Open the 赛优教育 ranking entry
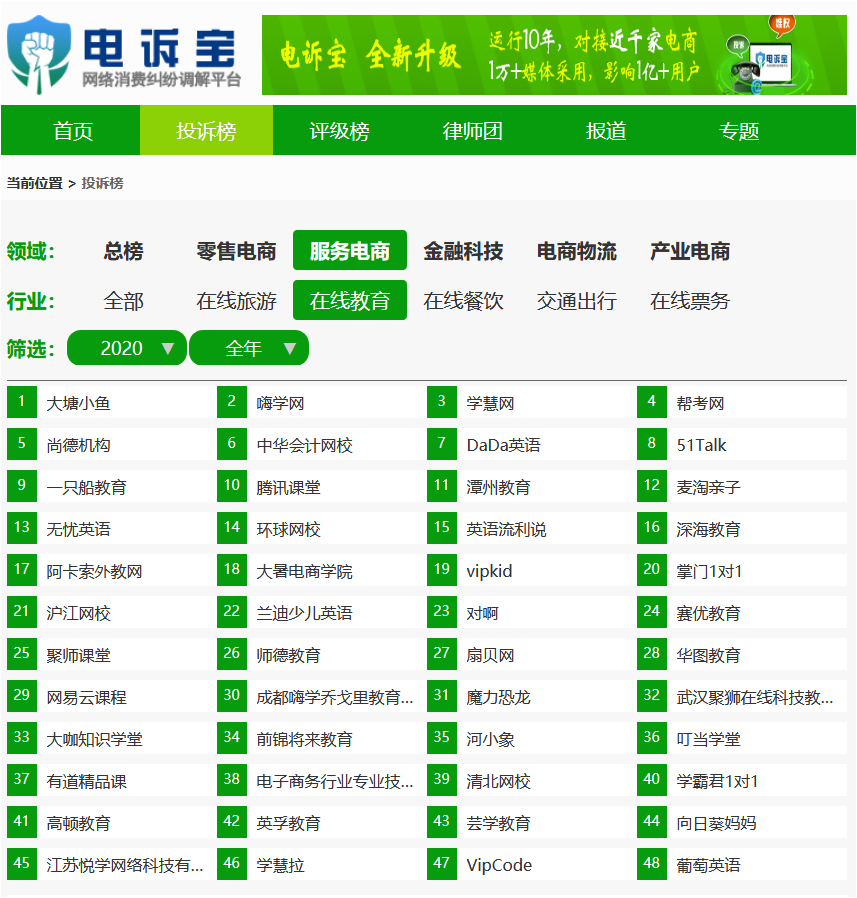The image size is (857, 898). click(742, 612)
